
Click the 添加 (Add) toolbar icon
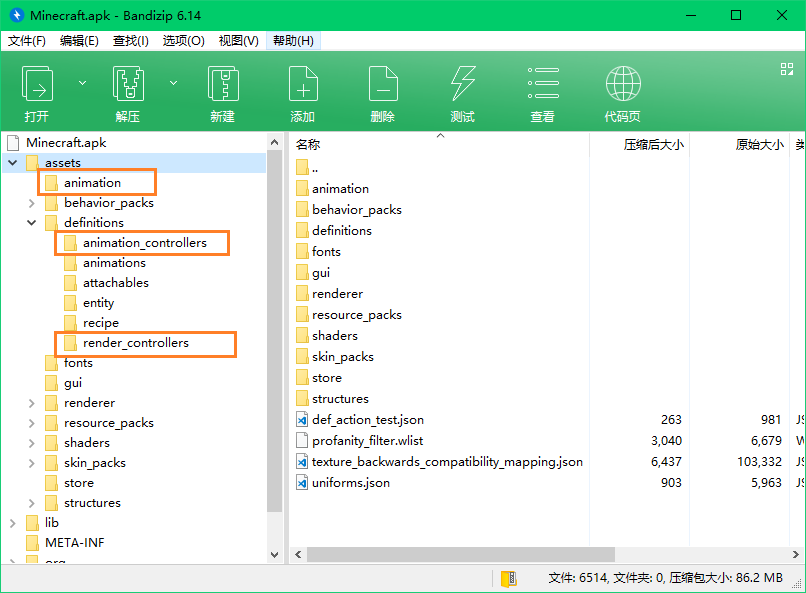click(303, 84)
